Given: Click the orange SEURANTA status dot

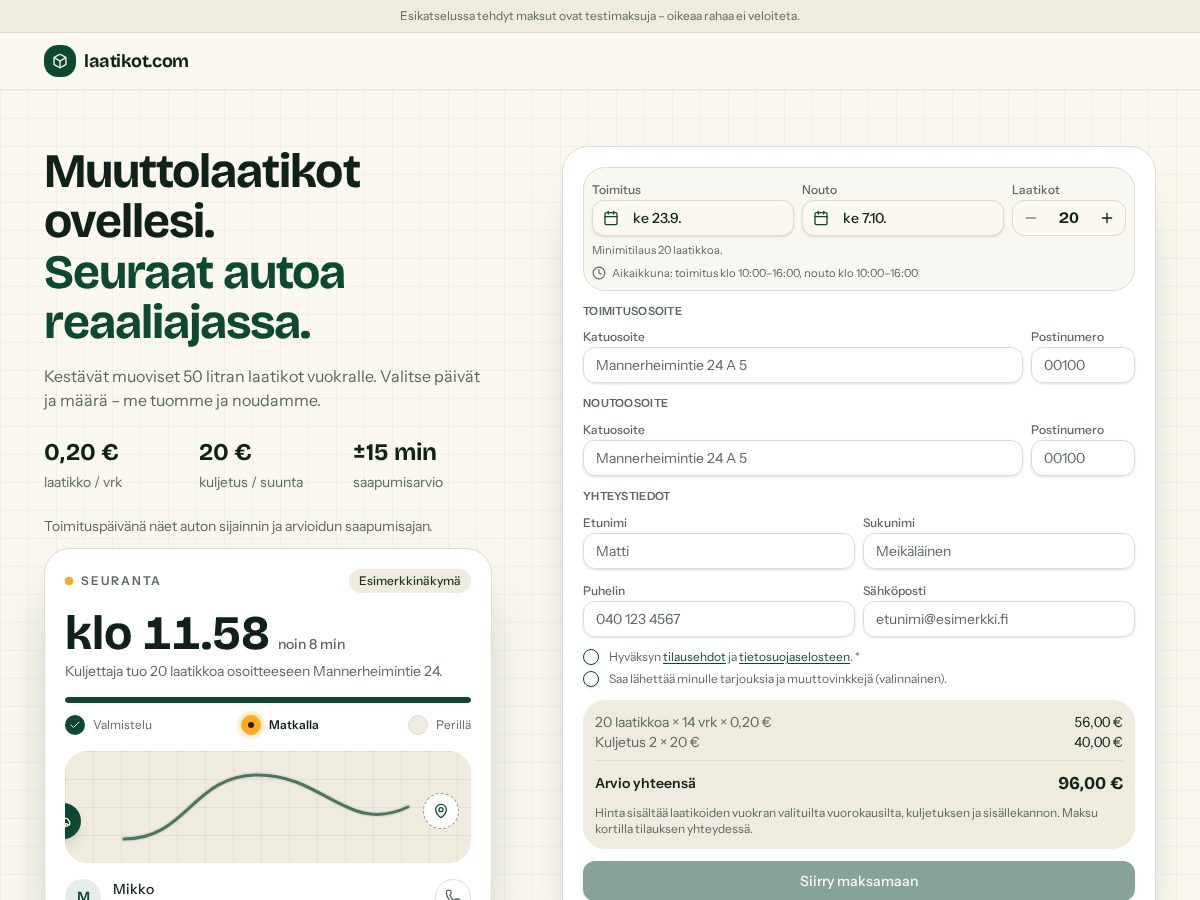Looking at the screenshot, I should pos(69,581).
